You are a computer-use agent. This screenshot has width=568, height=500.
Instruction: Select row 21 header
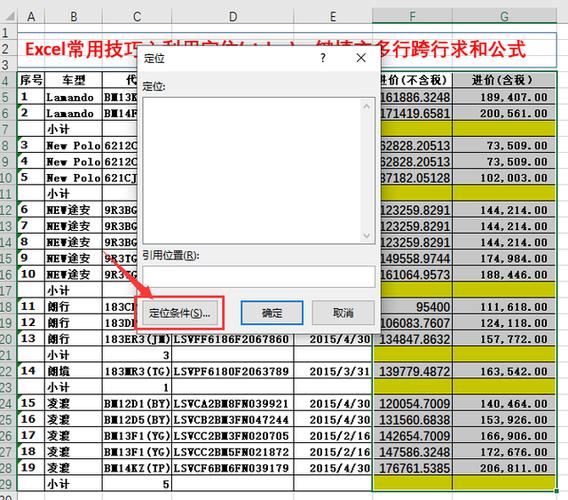point(8,355)
